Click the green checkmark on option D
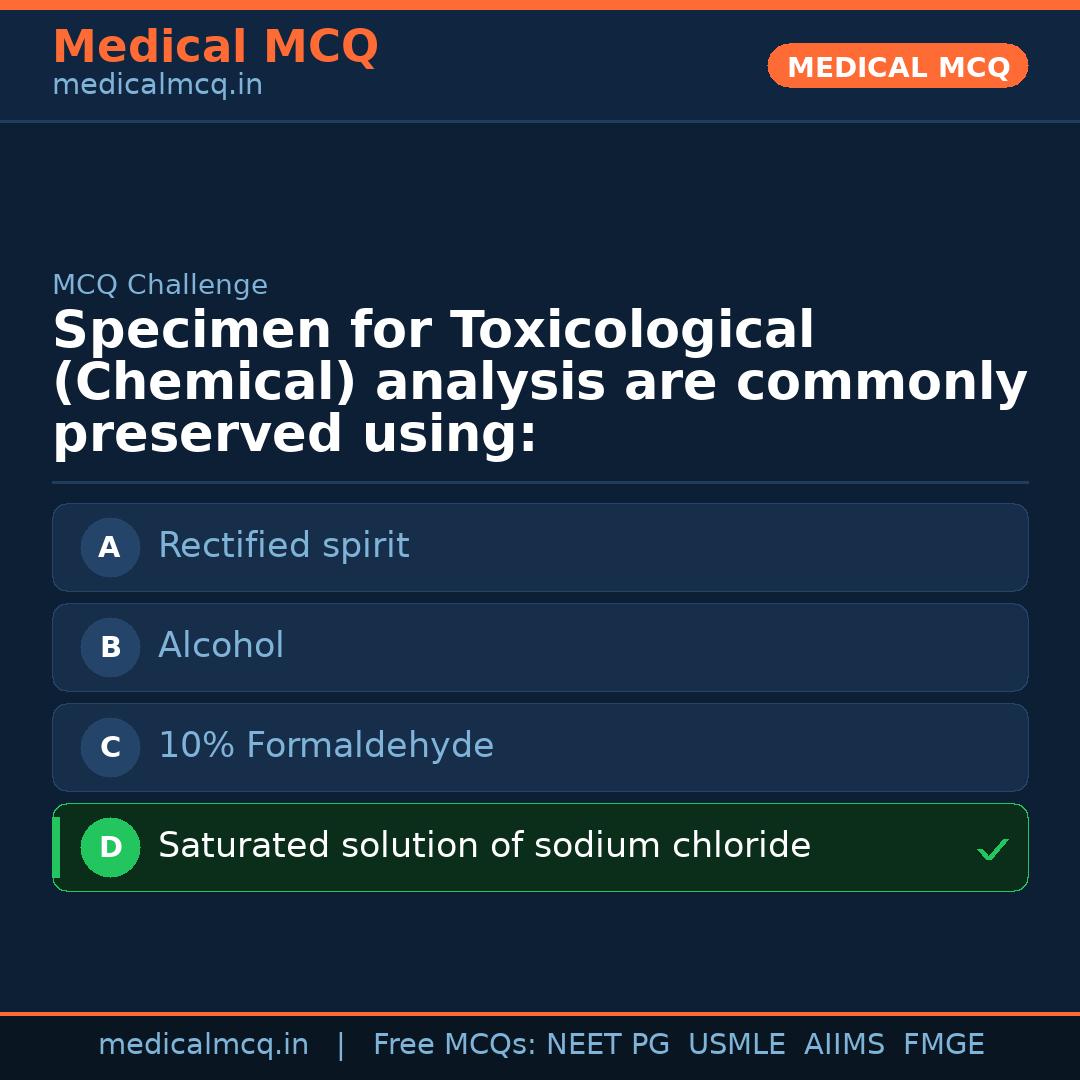The image size is (1080, 1080). 992,850
